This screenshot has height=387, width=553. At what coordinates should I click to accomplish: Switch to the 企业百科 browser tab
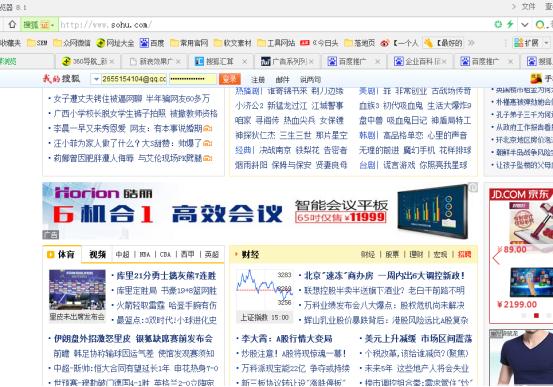point(421,61)
